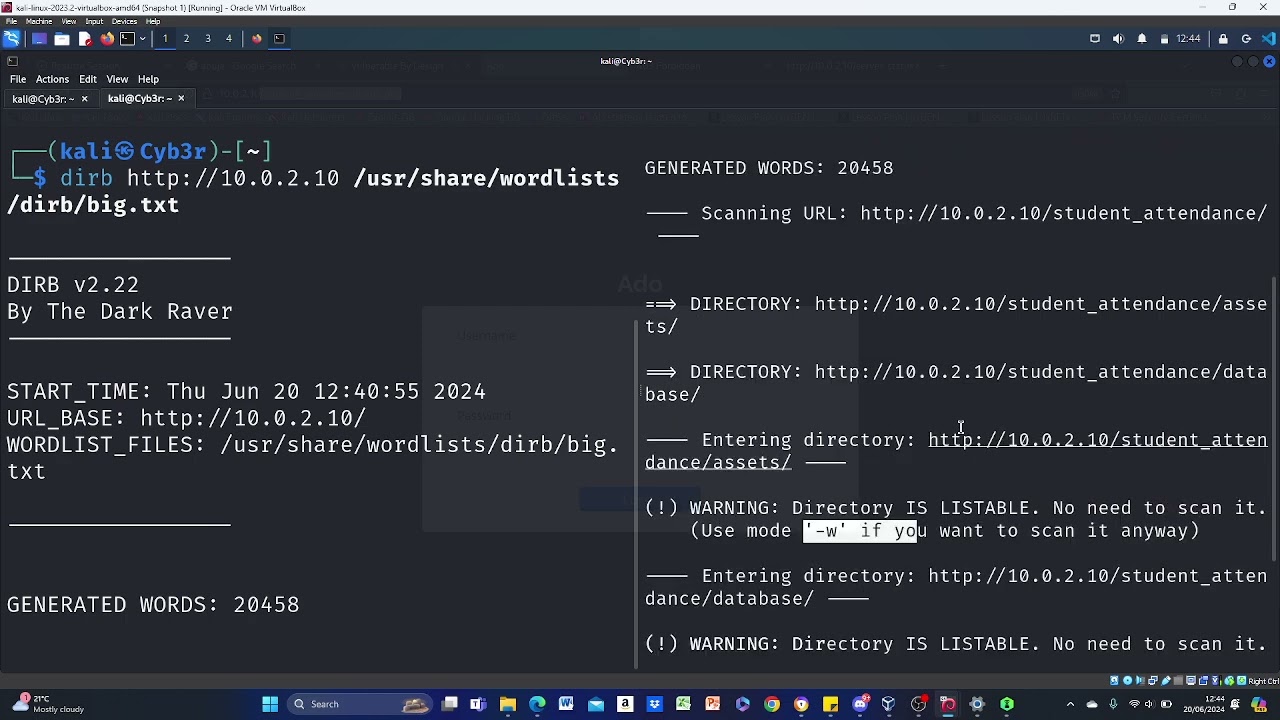Switch to workspace 3
Image resolution: width=1280 pixels, height=720 pixels.
[208, 38]
